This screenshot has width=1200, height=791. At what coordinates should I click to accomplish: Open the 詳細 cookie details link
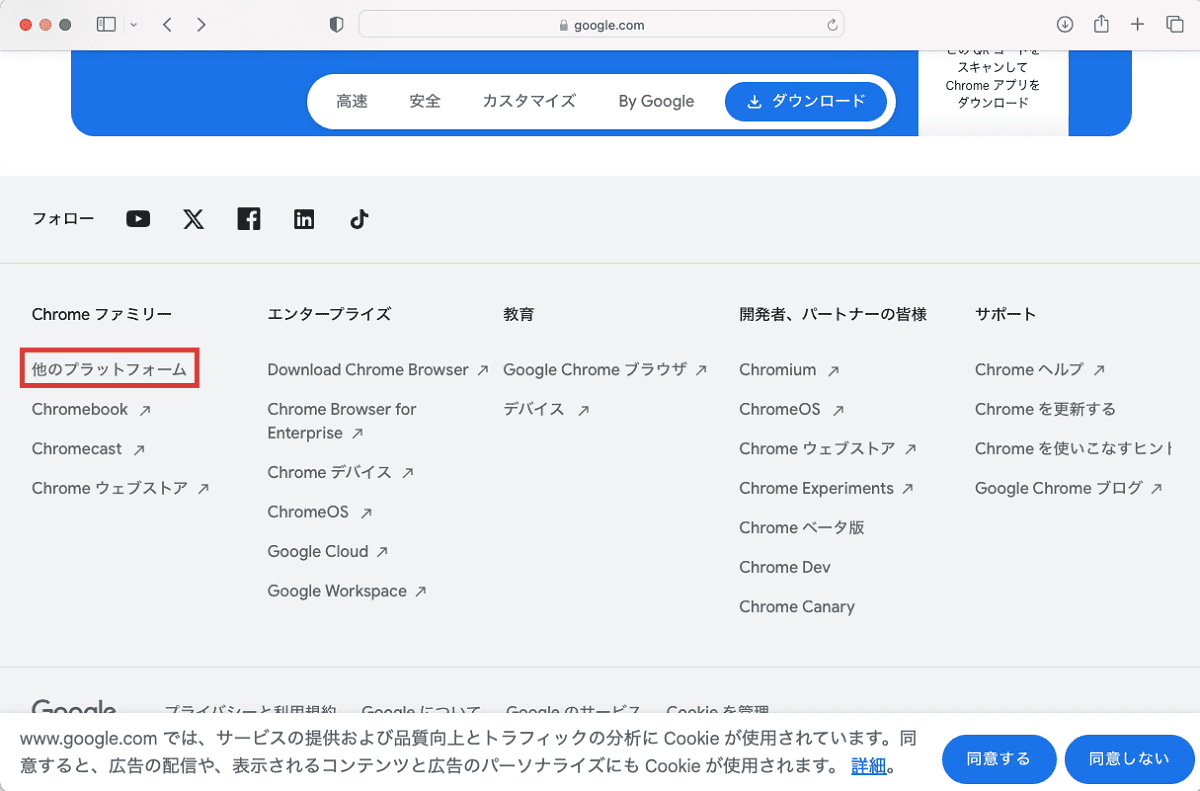click(x=869, y=767)
